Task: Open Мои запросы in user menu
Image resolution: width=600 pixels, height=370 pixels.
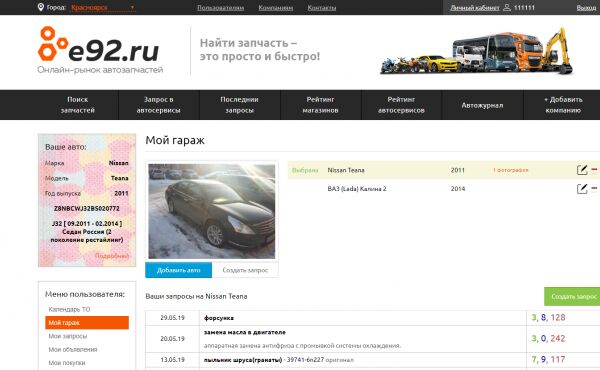Action: (x=68, y=336)
